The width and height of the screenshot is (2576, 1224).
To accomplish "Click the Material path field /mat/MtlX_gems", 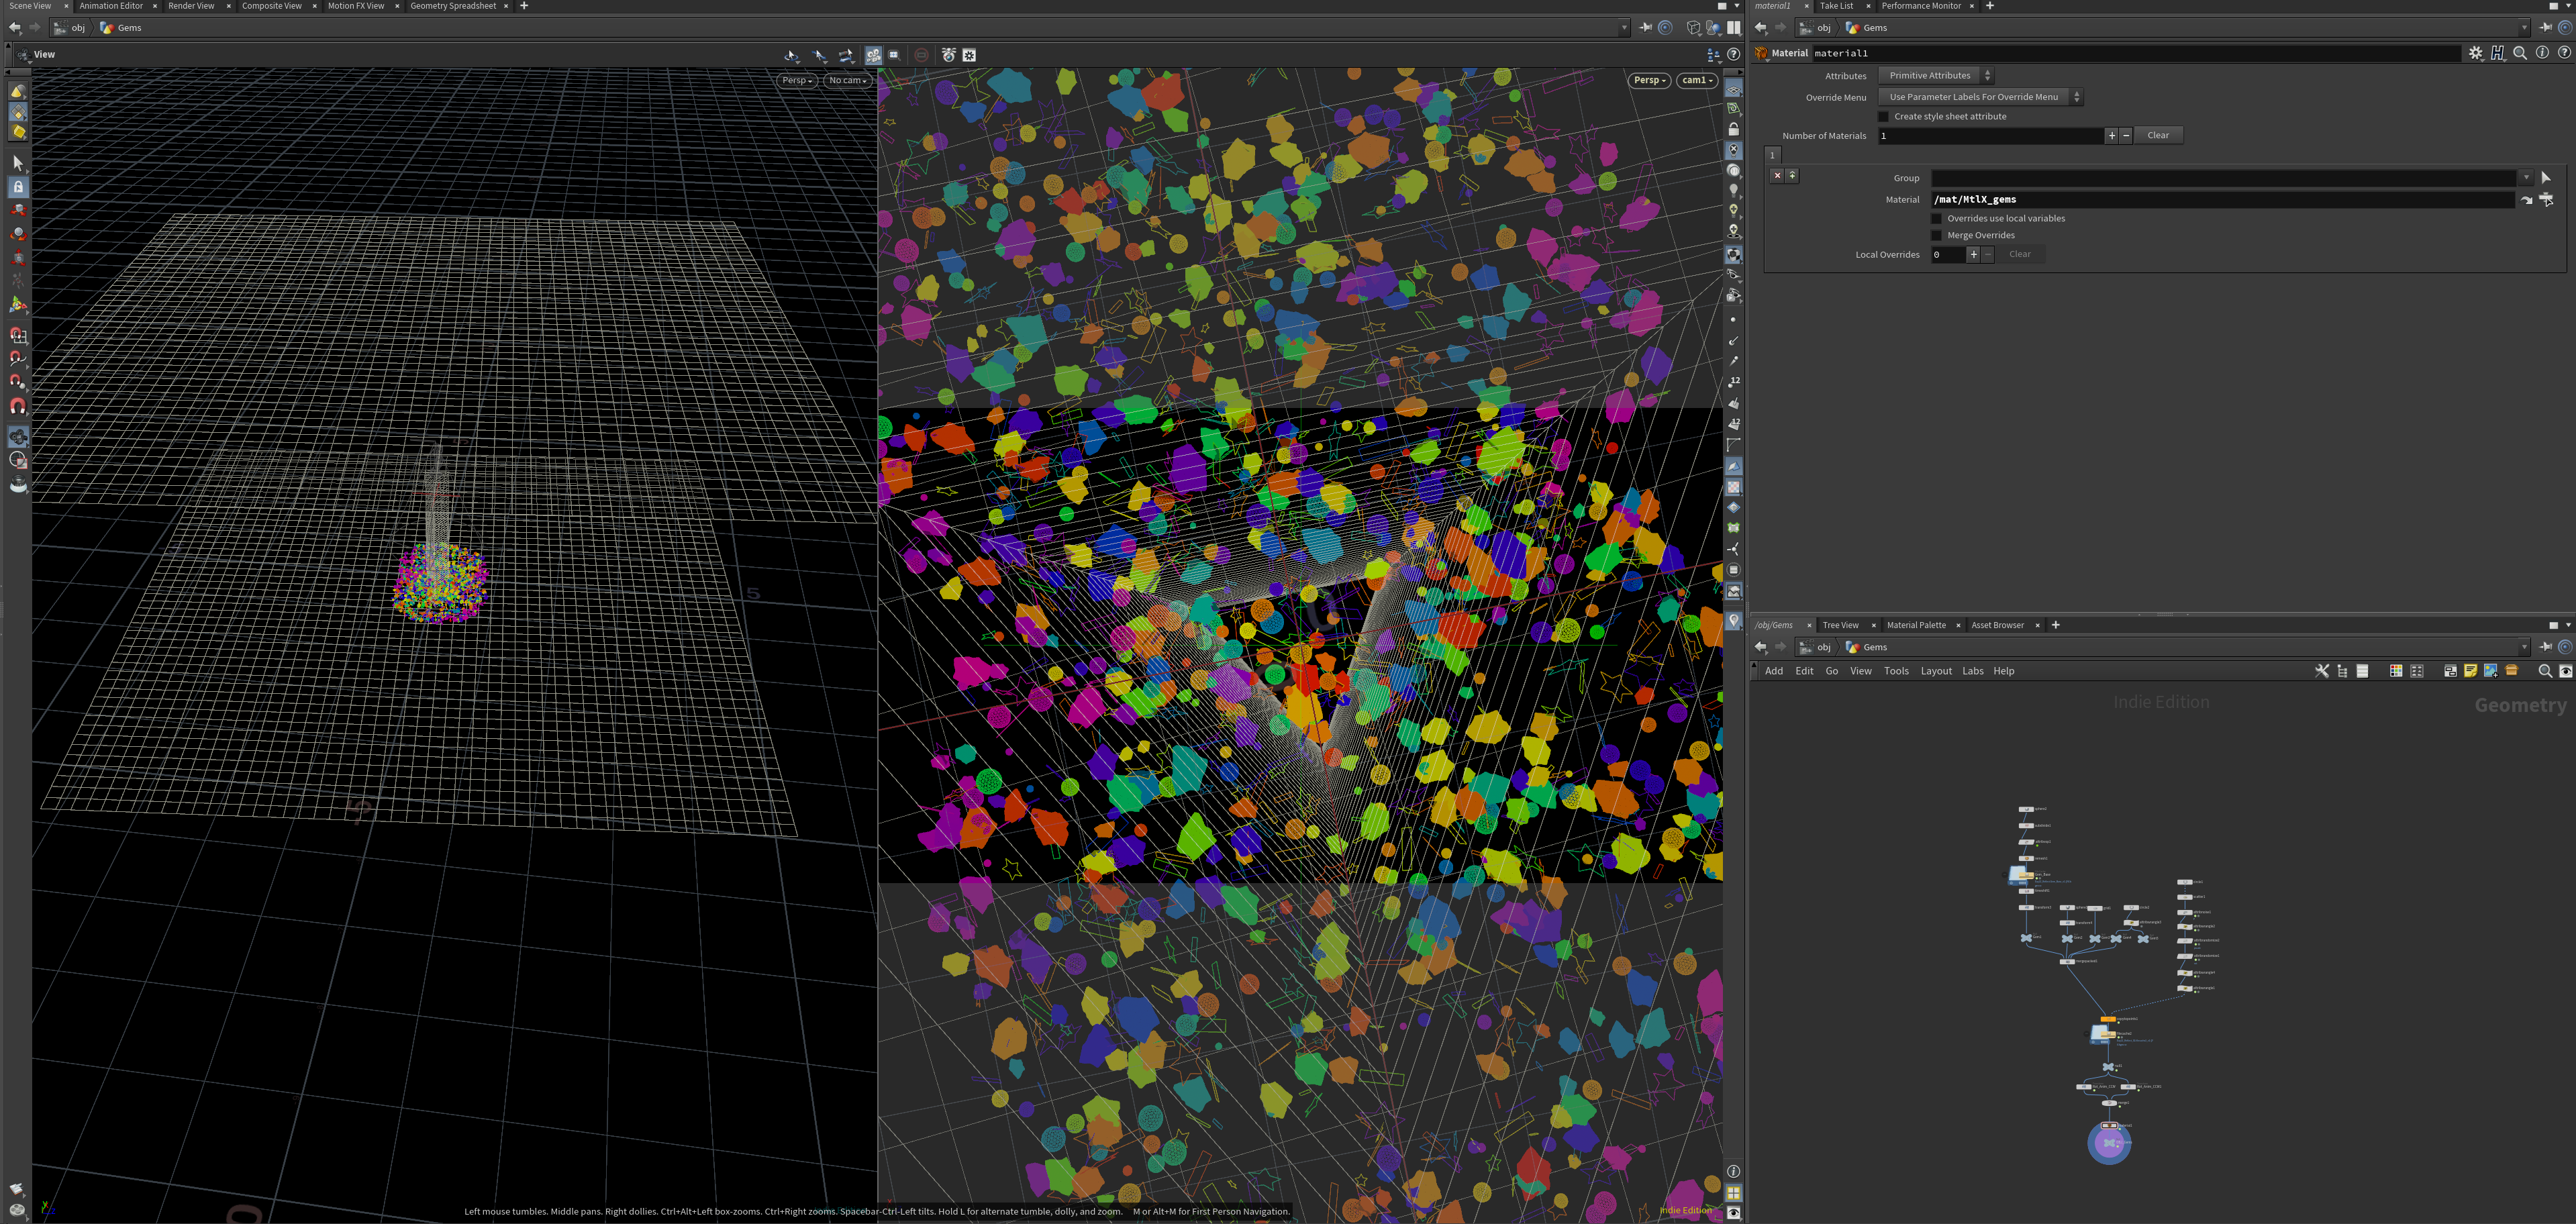I will [2222, 200].
